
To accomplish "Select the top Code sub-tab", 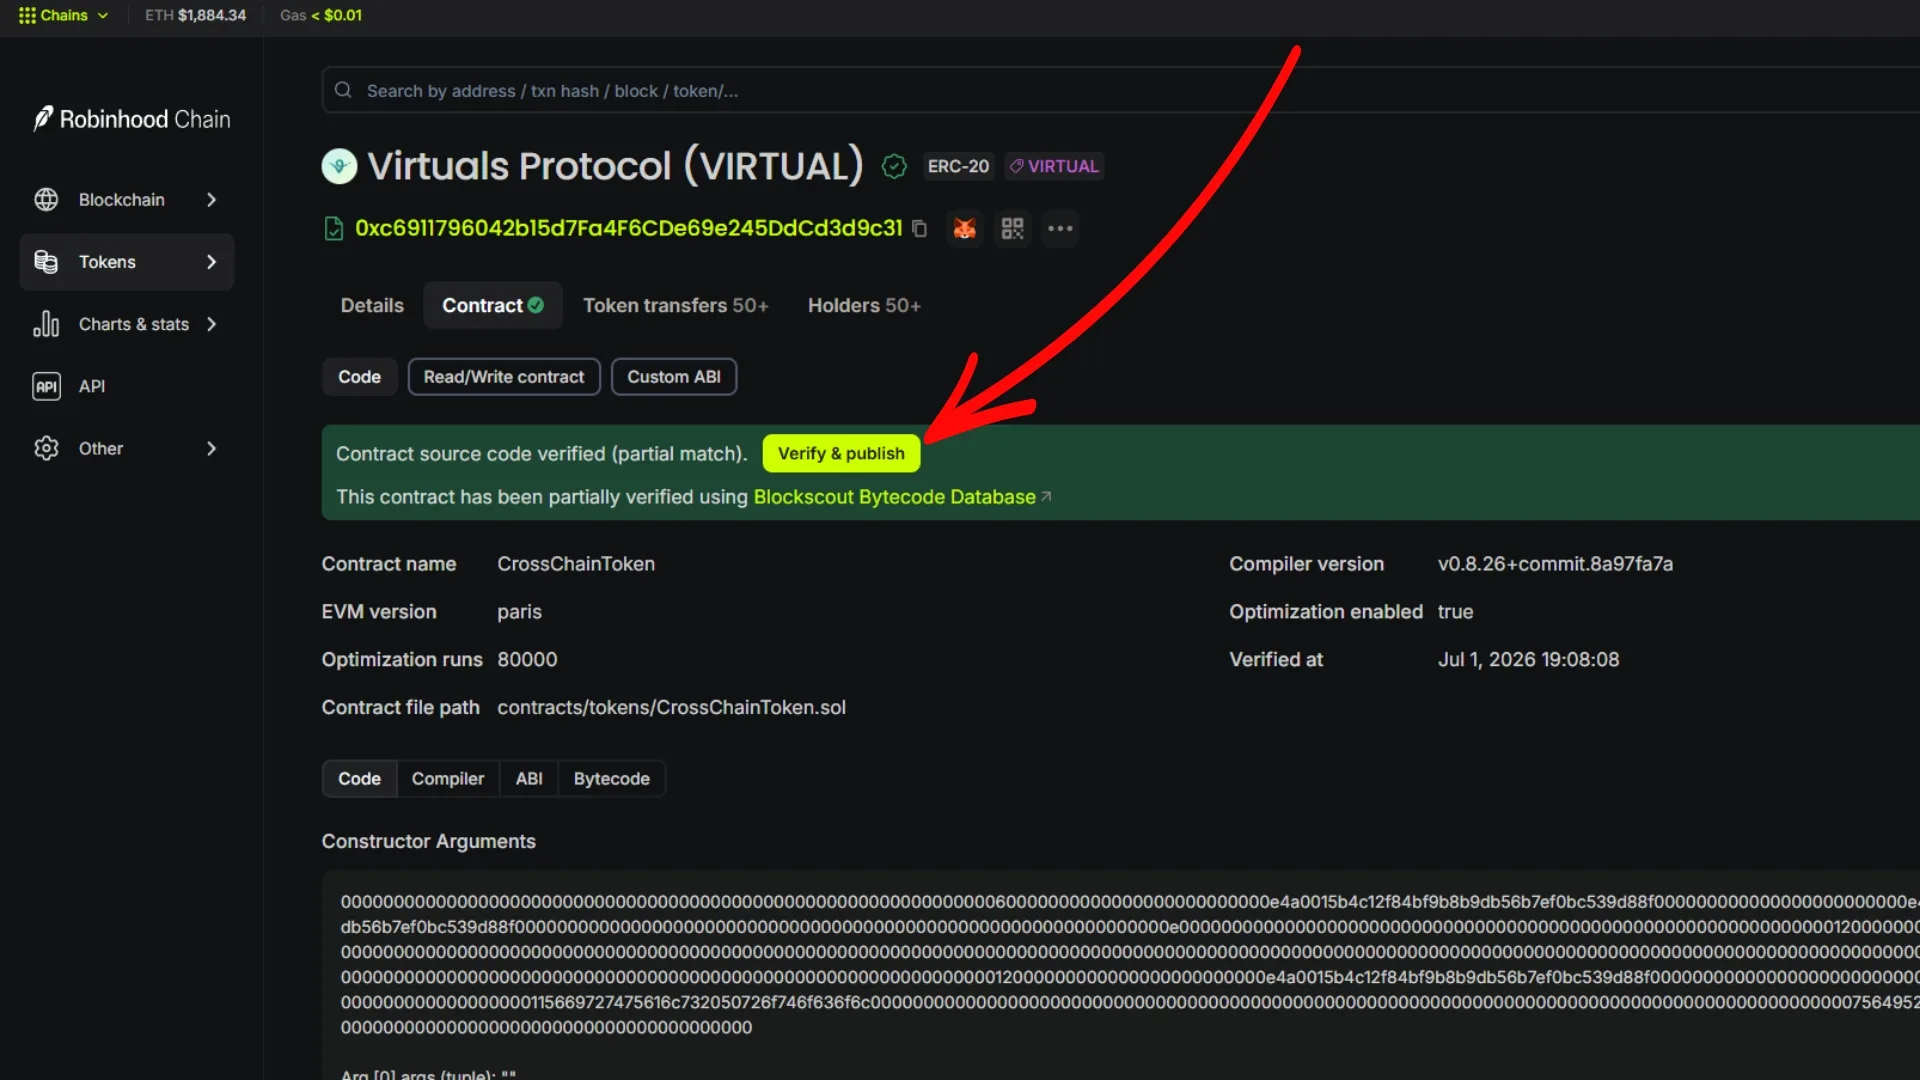I will [x=359, y=377].
